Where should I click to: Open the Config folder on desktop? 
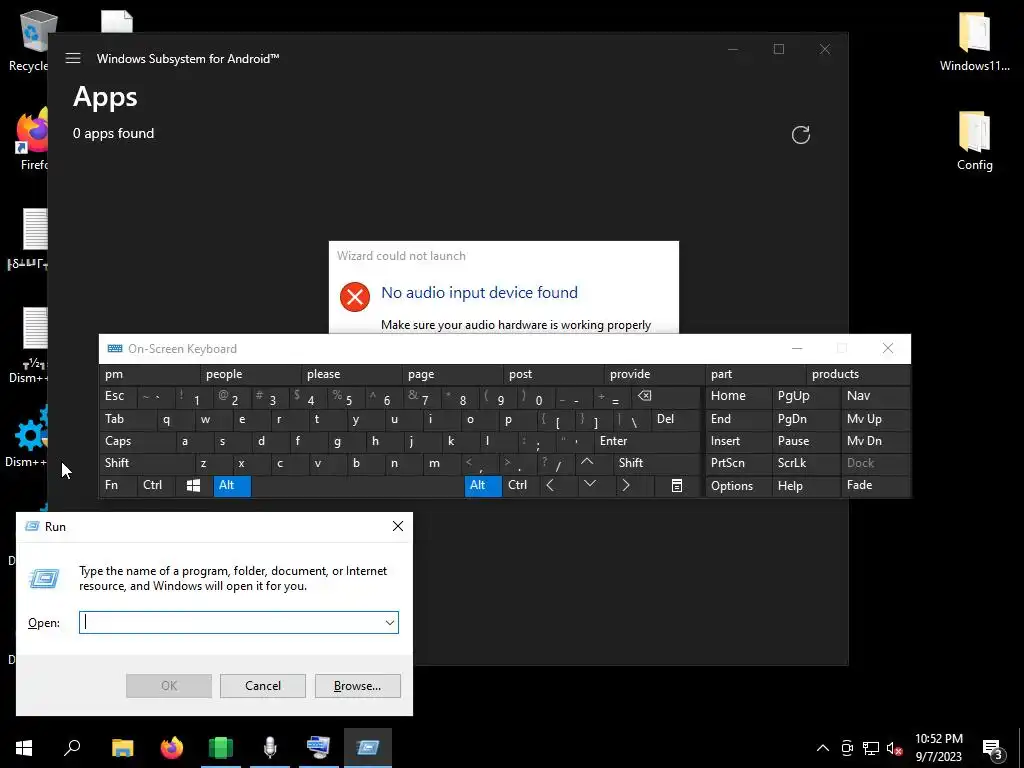coord(974,140)
